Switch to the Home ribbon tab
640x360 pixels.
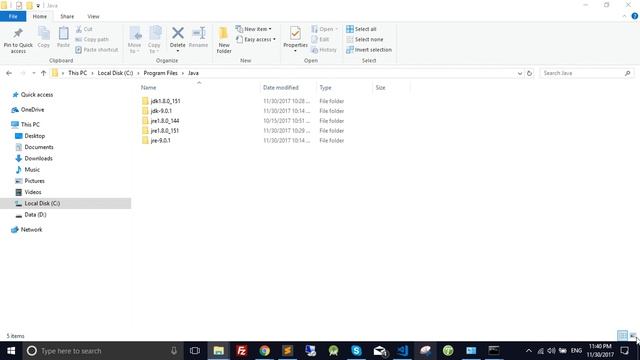40,16
